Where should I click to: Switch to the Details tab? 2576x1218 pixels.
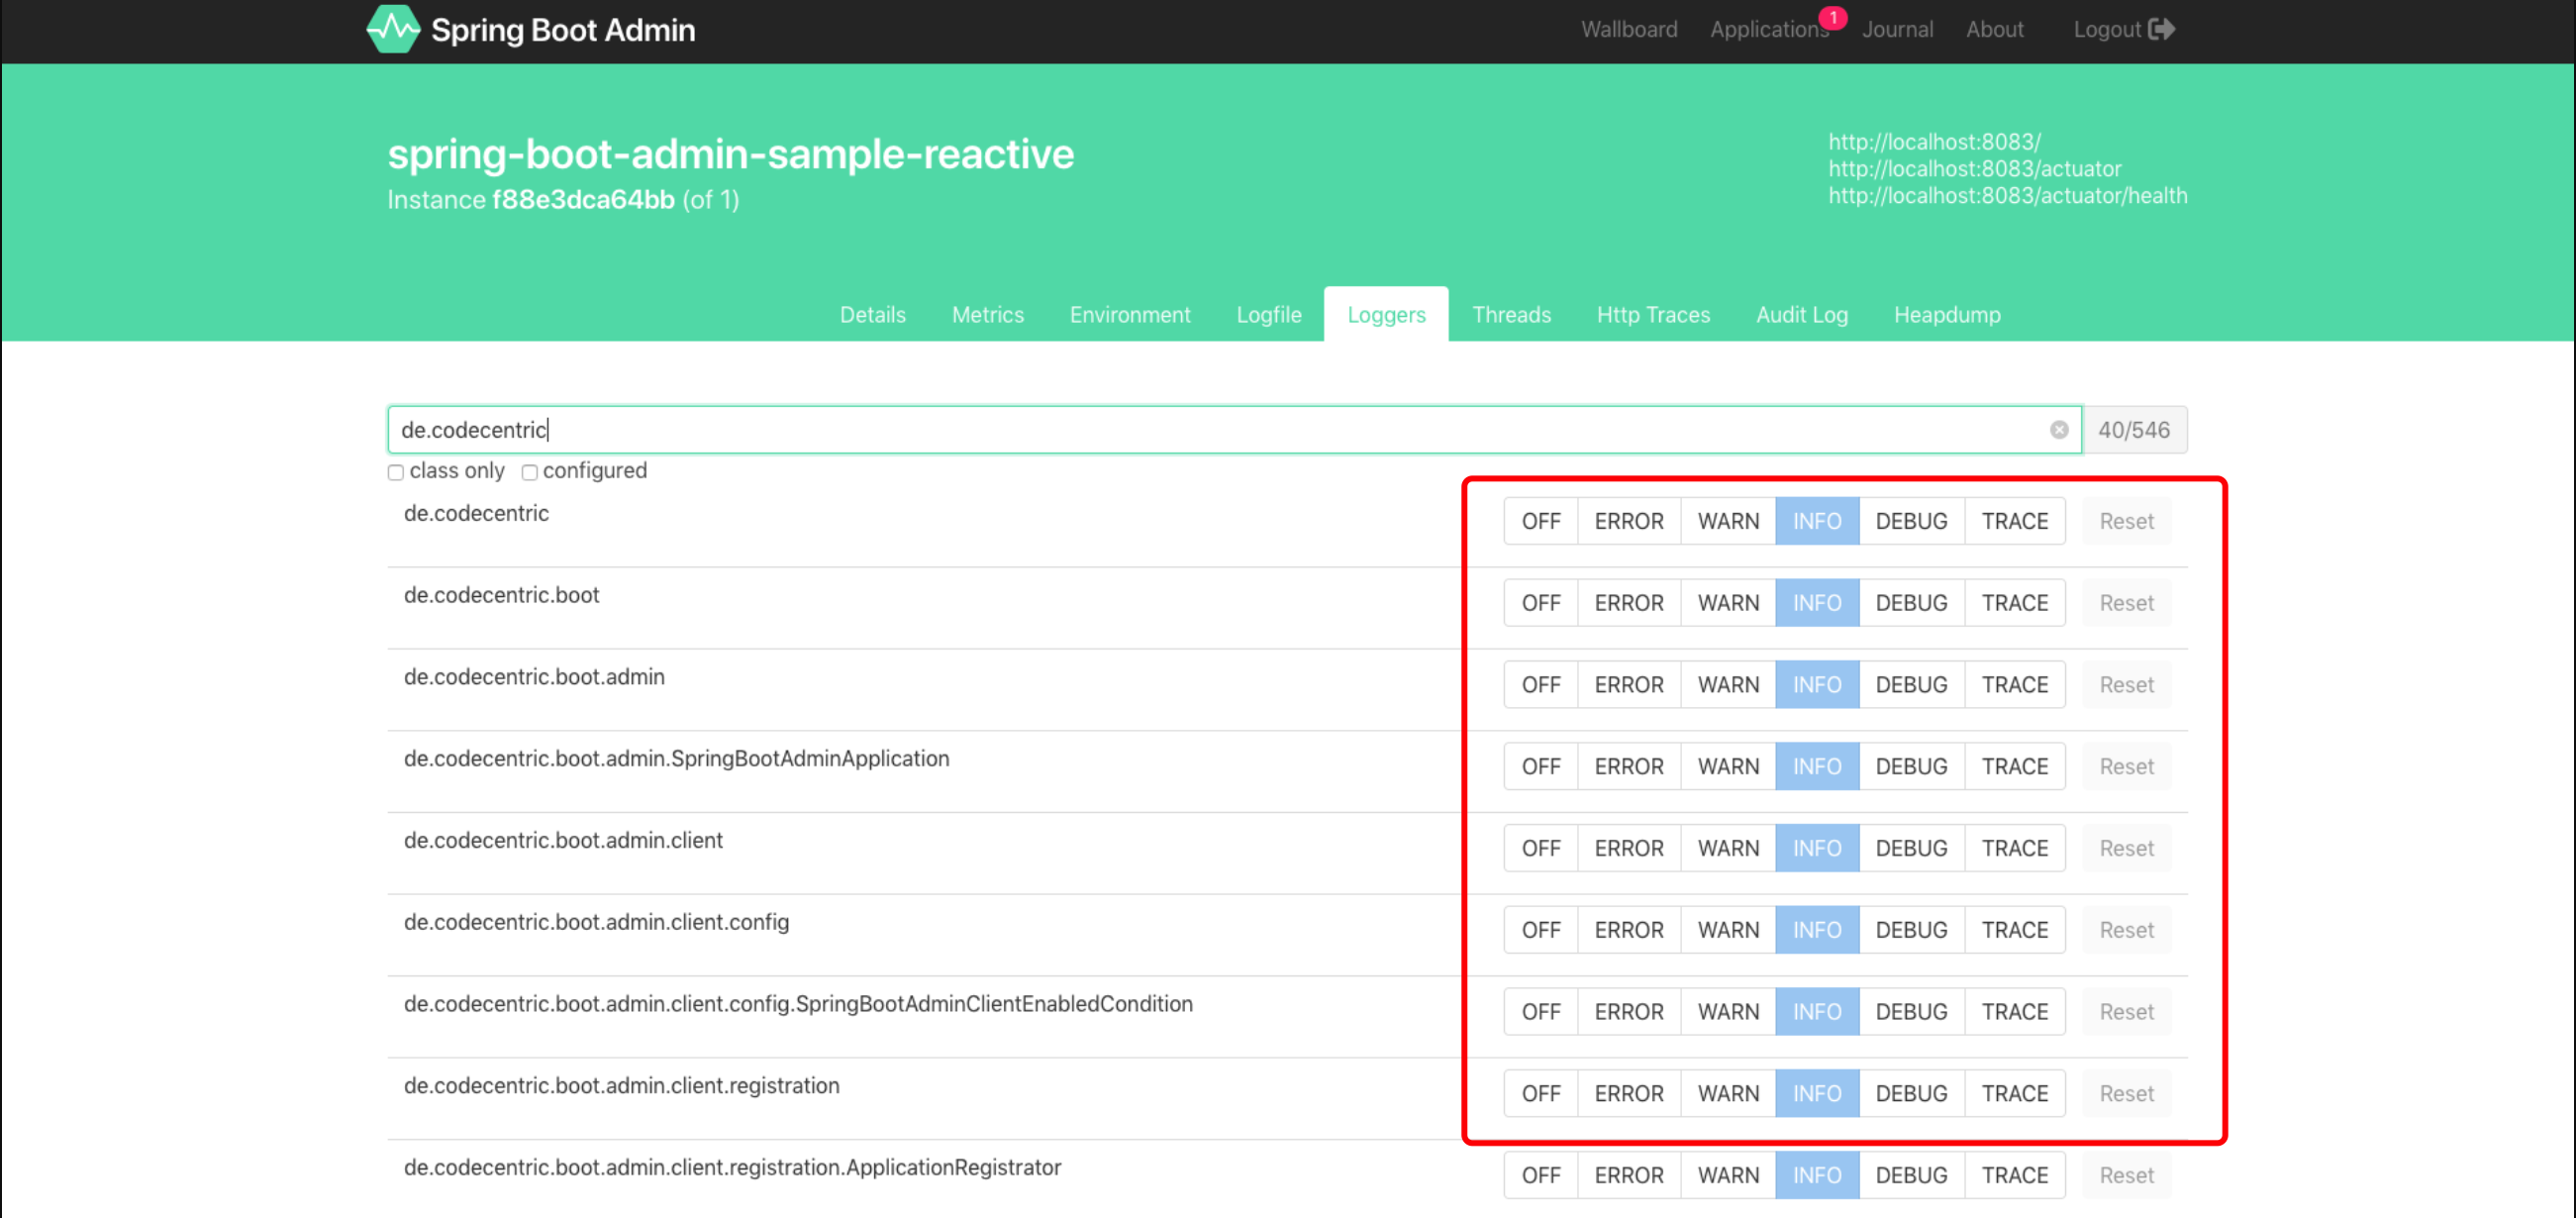872,314
